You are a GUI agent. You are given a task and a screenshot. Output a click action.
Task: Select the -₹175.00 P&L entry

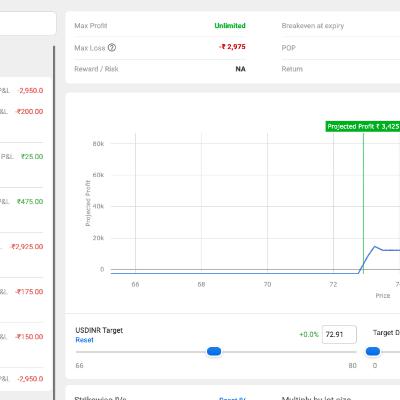tap(29, 292)
